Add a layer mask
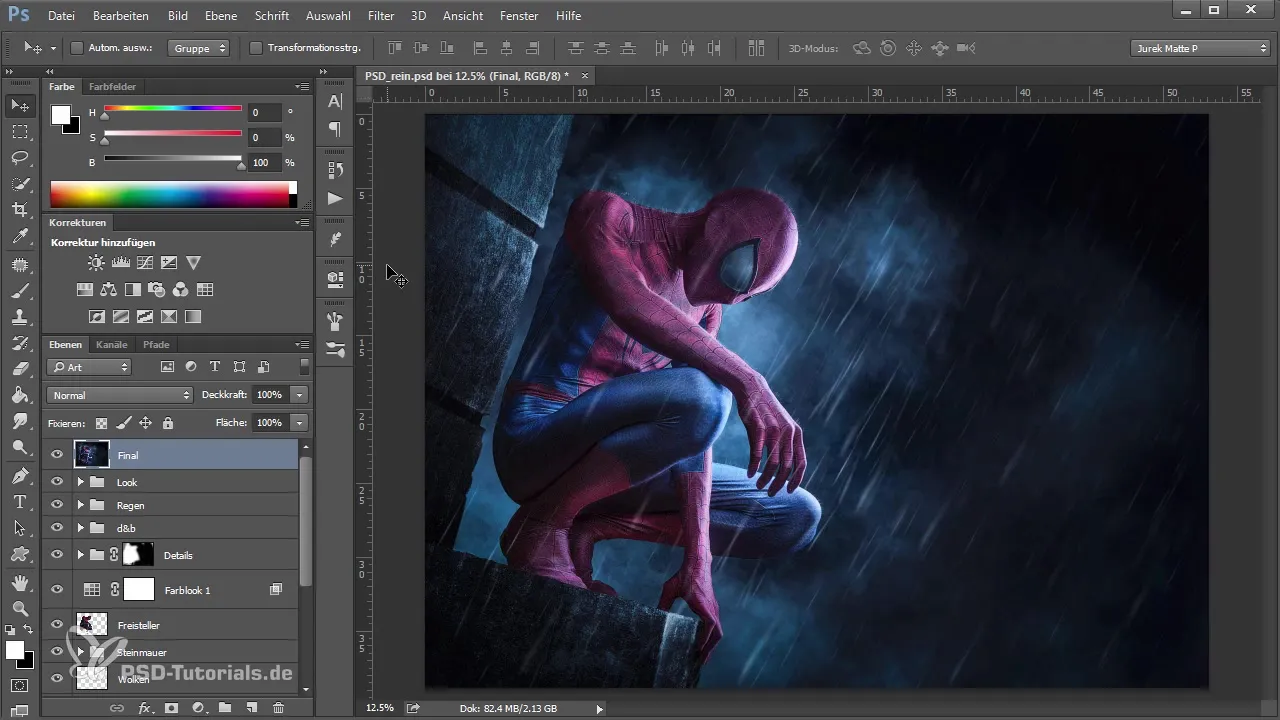This screenshot has height=720, width=1280. tap(171, 708)
